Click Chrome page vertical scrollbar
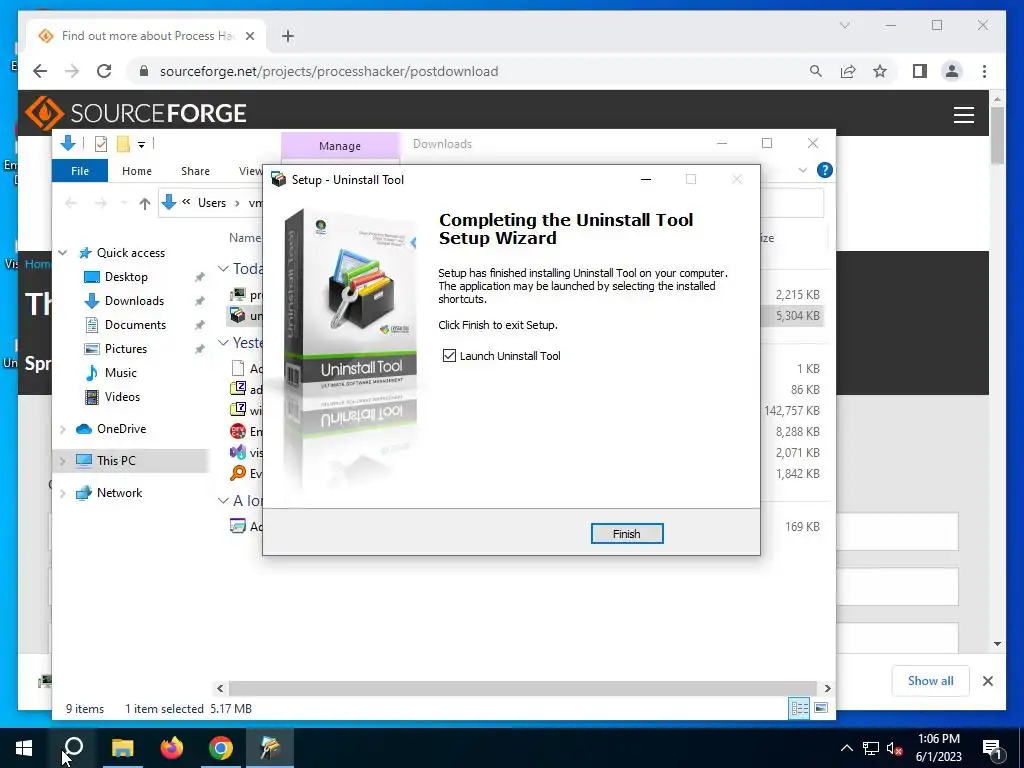This screenshot has width=1024, height=768. 997,136
